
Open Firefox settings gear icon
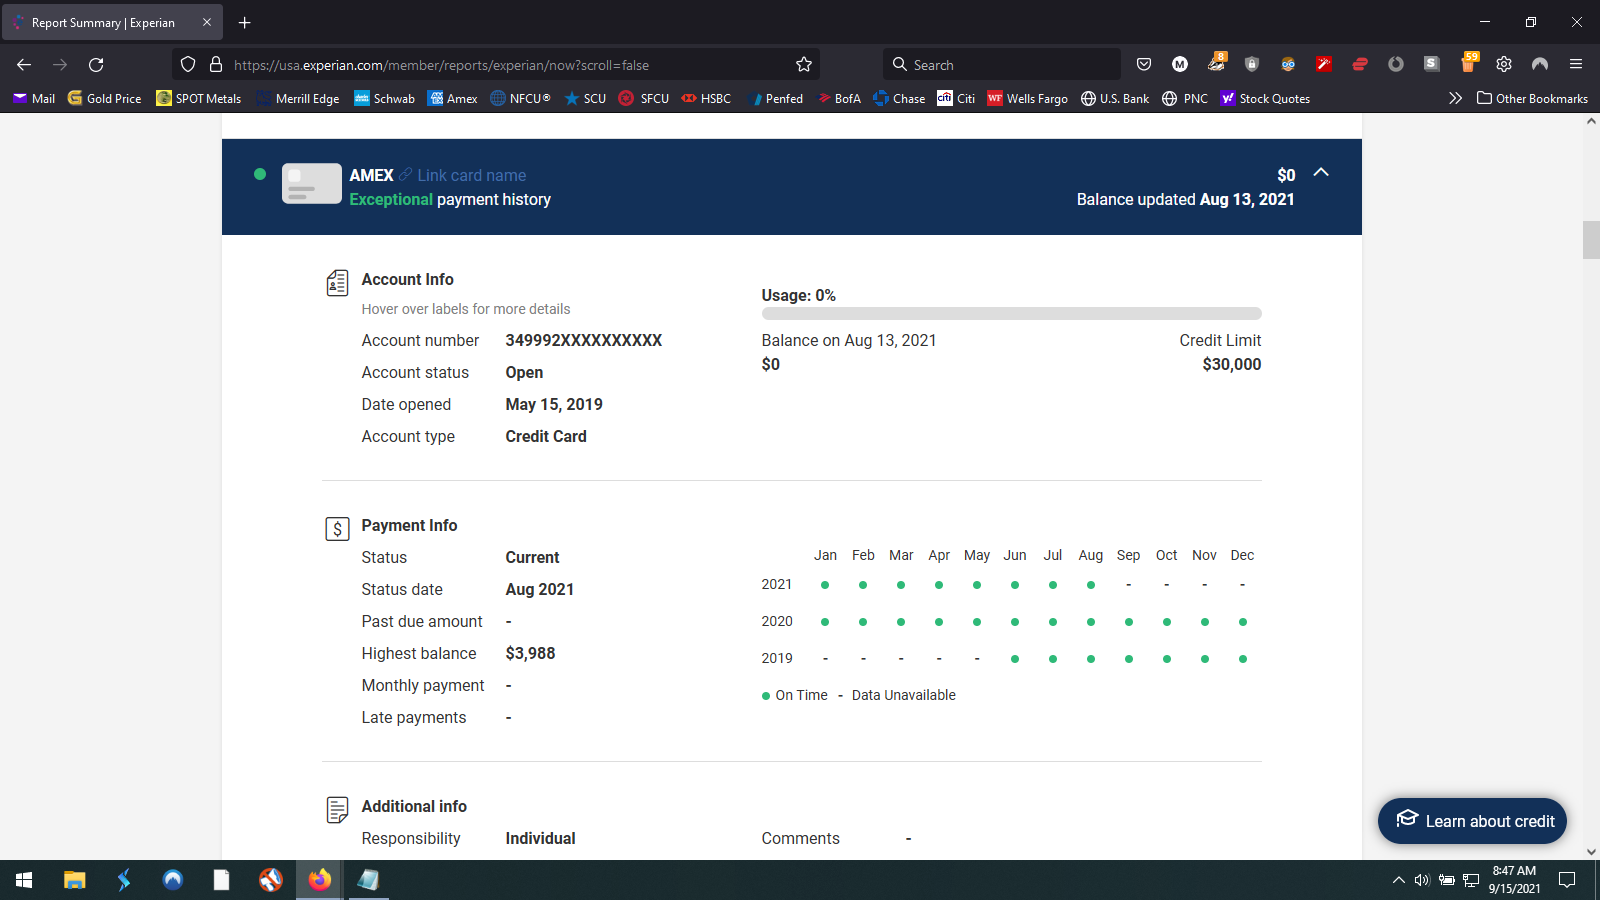[1504, 64]
